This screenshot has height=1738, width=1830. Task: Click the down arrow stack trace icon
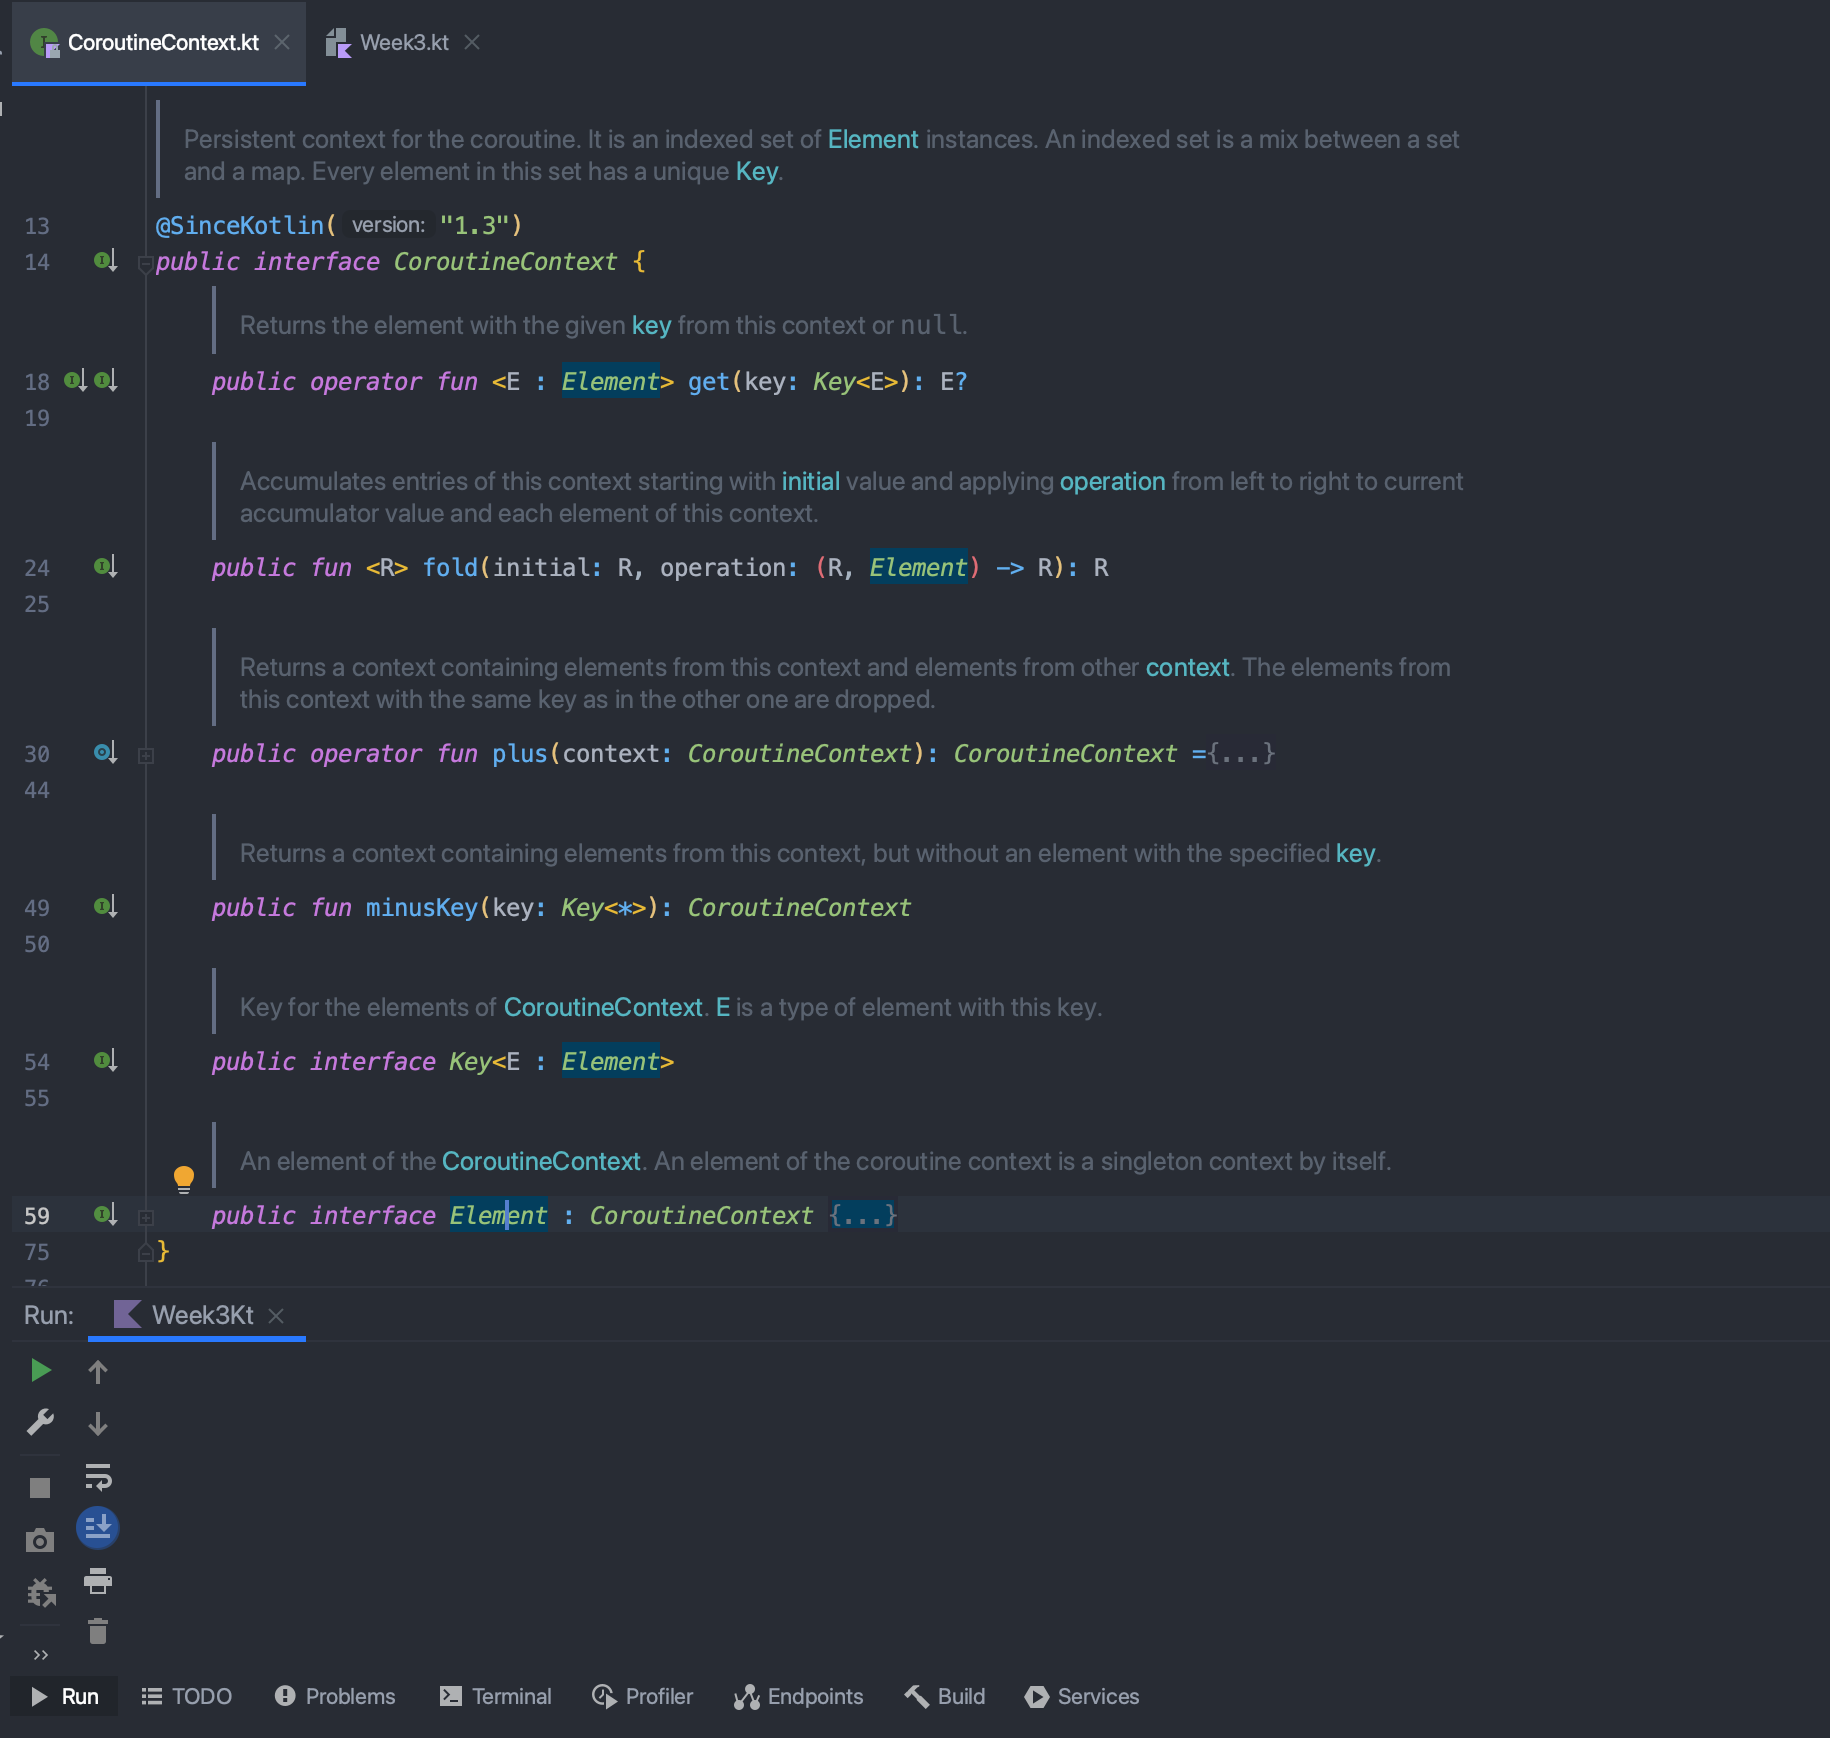(98, 1423)
